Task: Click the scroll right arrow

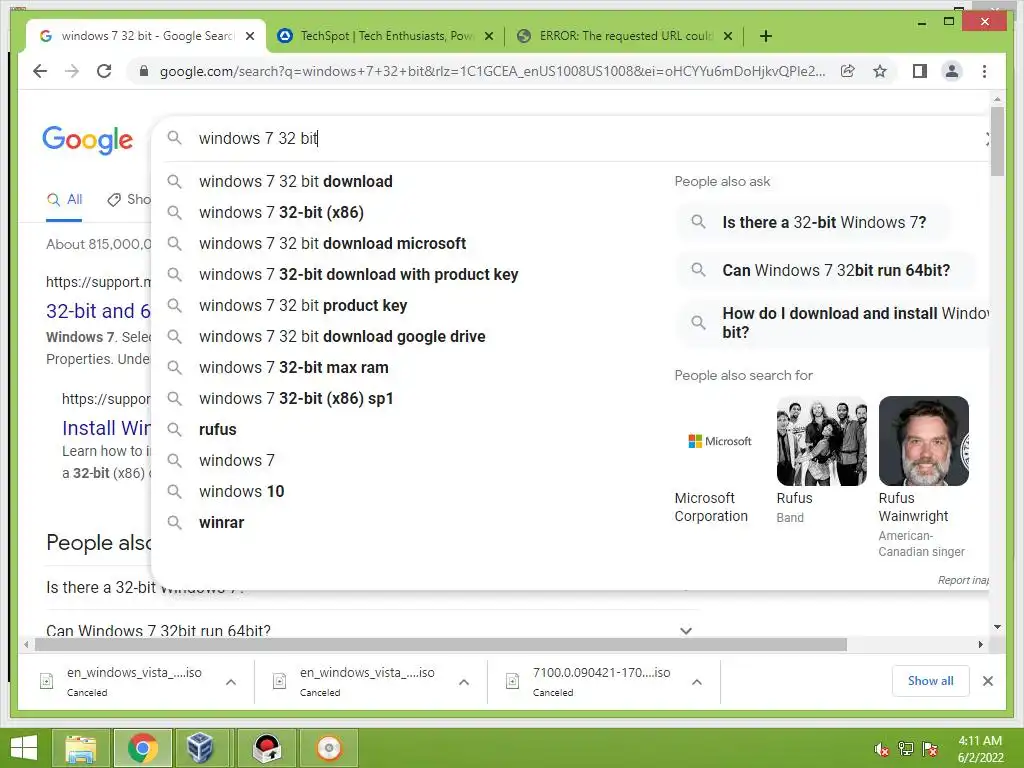Action: point(980,645)
